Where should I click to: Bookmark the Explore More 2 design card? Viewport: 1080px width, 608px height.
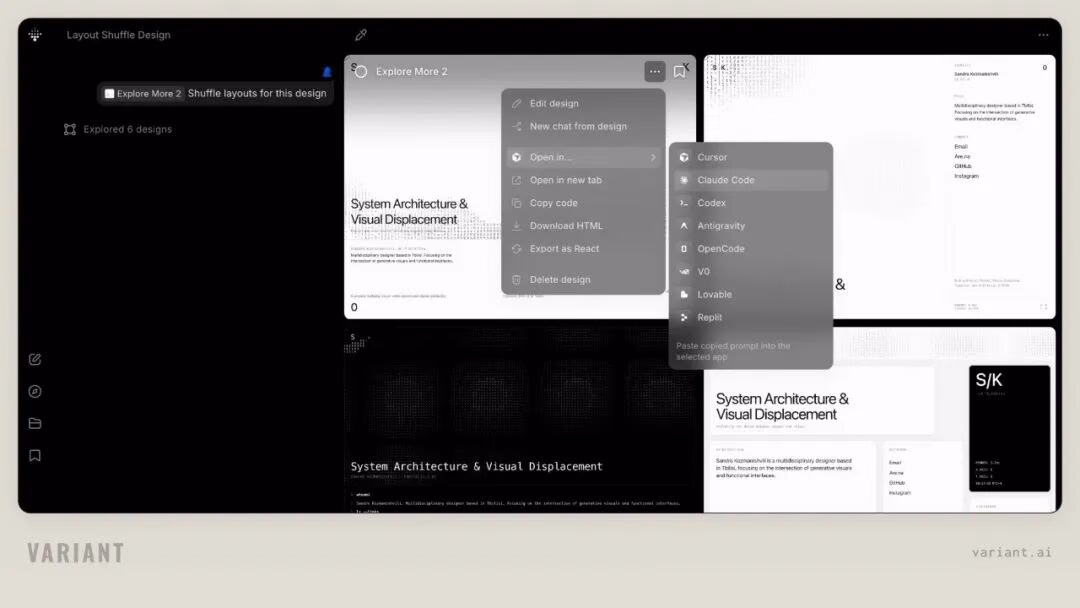pos(679,72)
